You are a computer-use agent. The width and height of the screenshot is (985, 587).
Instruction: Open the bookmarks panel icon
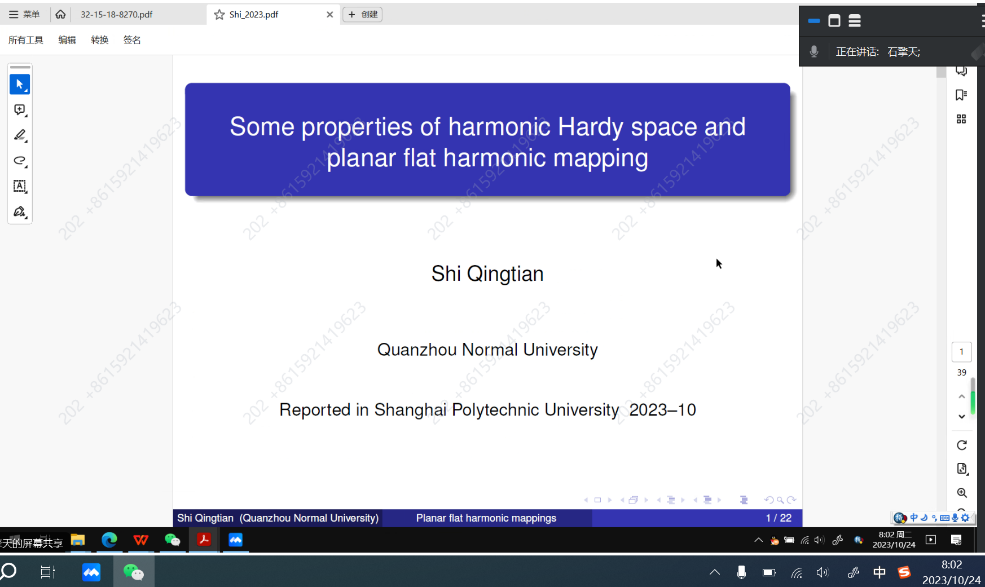coord(961,95)
